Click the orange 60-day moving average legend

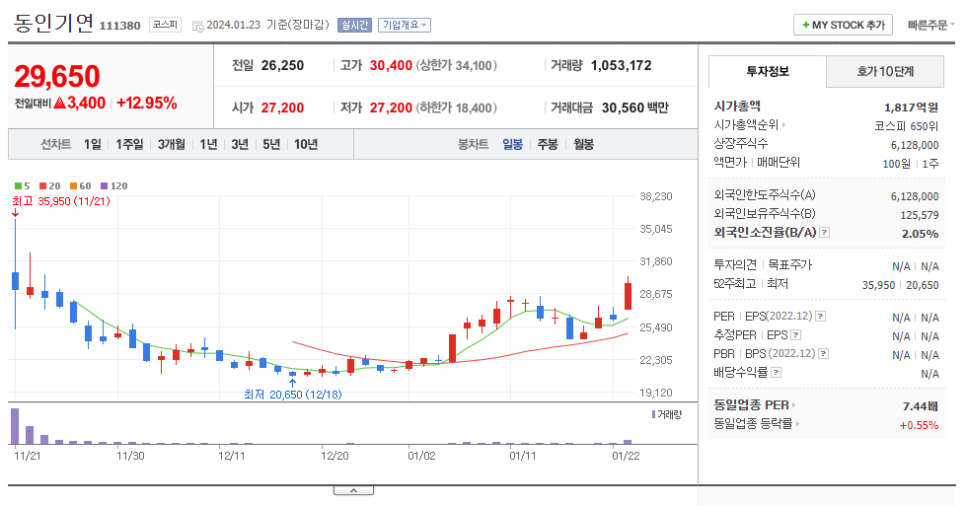tap(81, 186)
